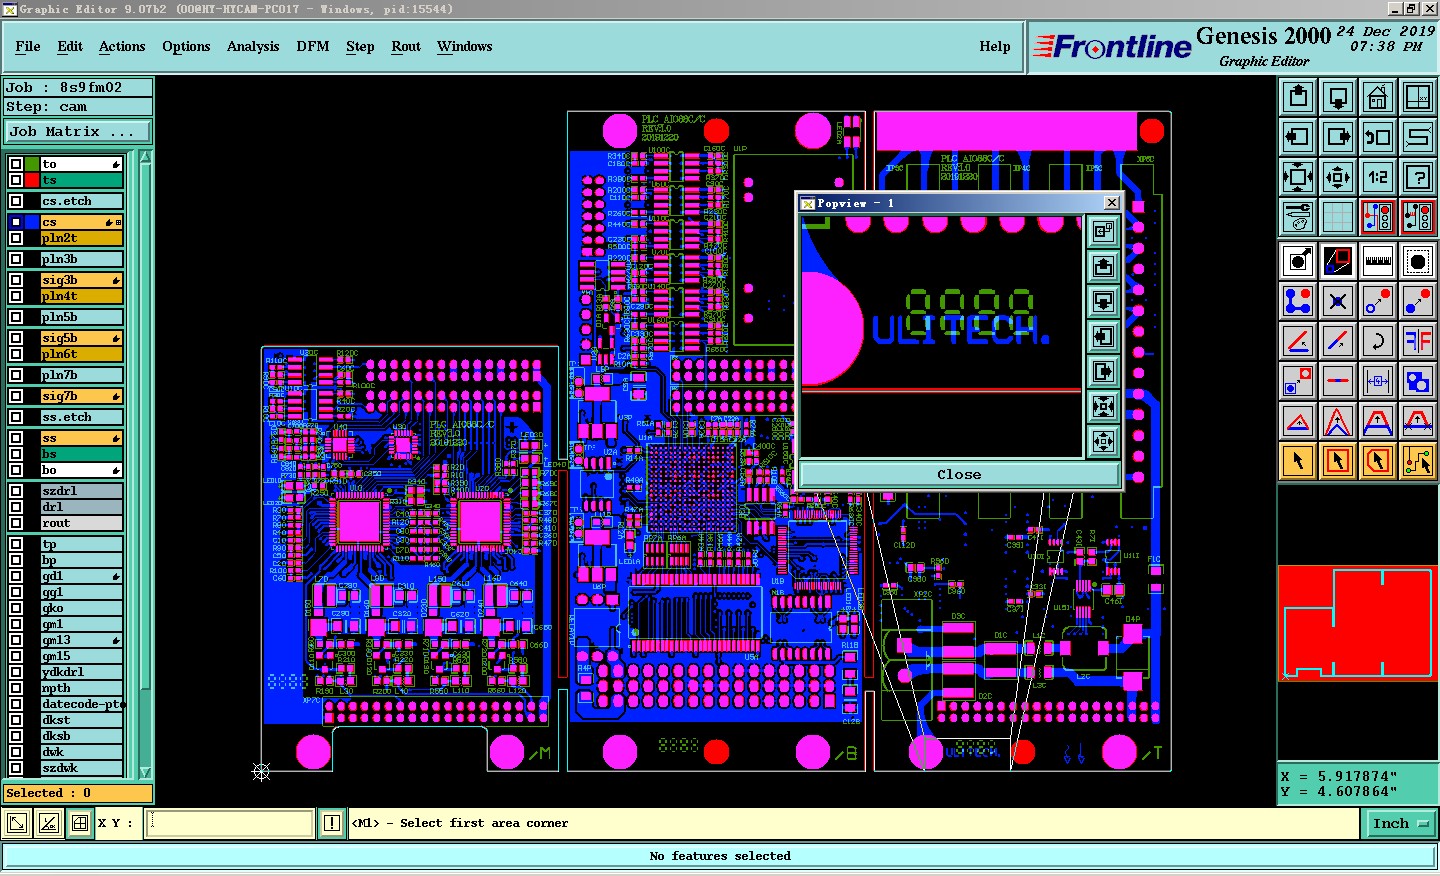Image resolution: width=1440 pixels, height=876 pixels.
Task: Click the rotate feature icon
Action: click(x=1378, y=341)
